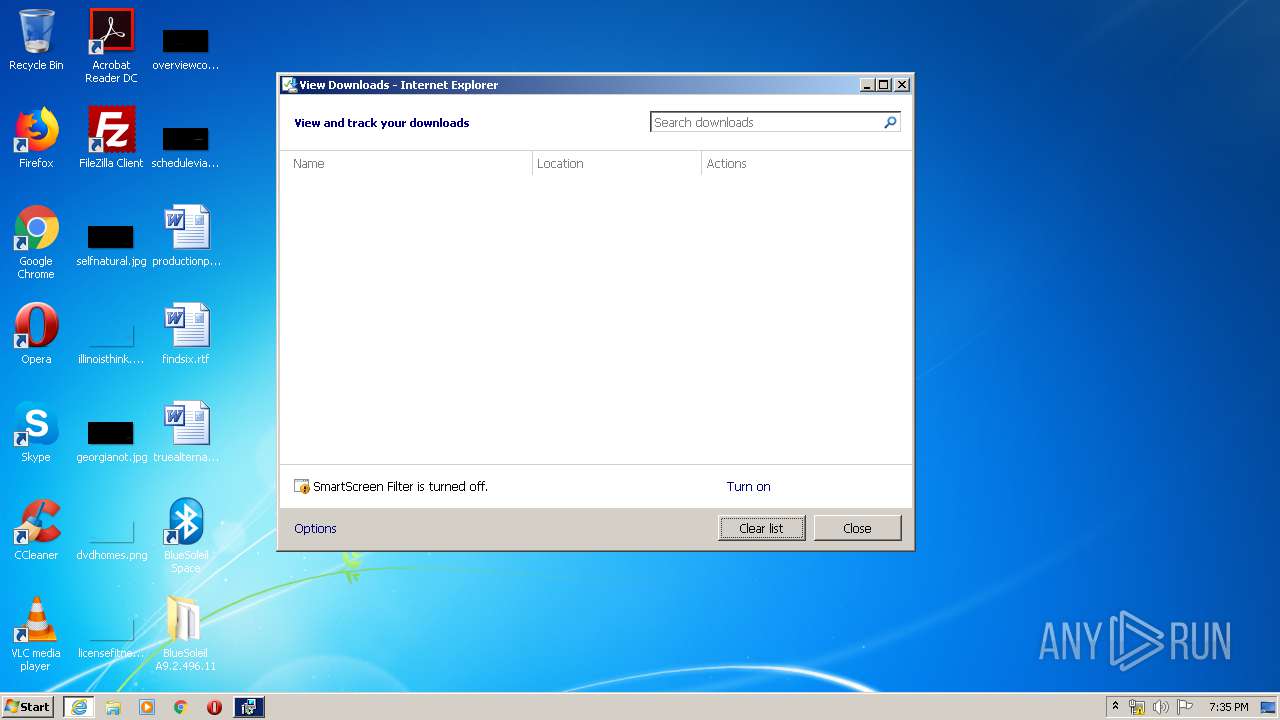Open VLC media player shortcut
Screen dimensions: 1280x720
pyautogui.click(x=36, y=634)
